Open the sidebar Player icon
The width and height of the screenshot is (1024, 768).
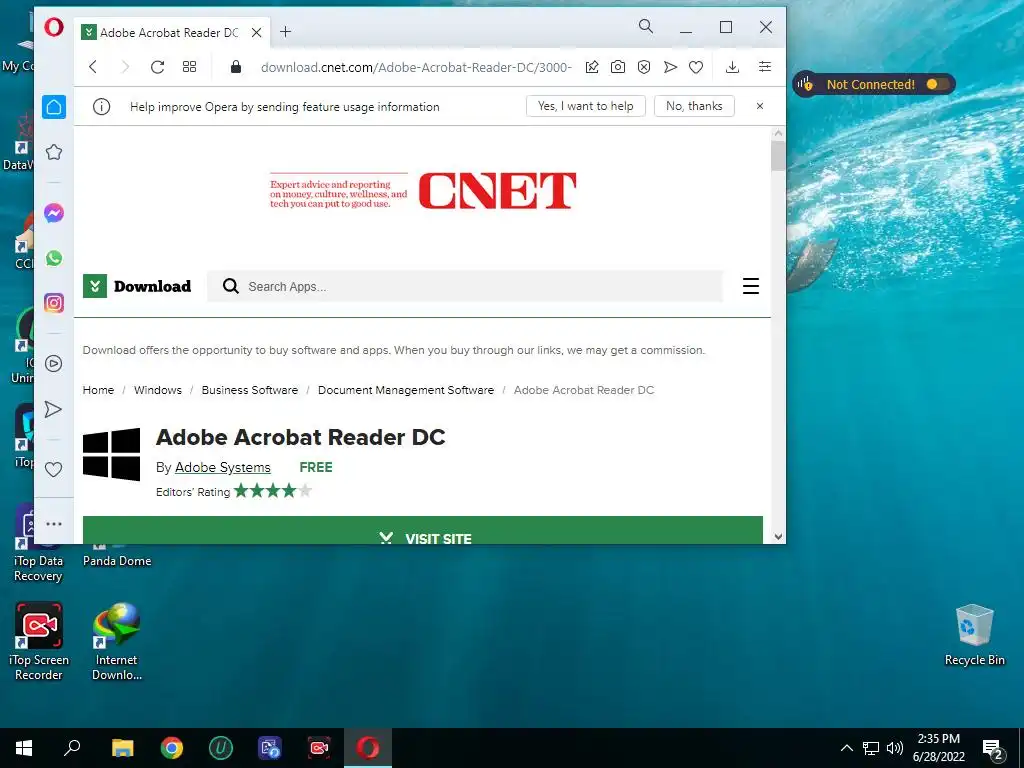pyautogui.click(x=54, y=364)
